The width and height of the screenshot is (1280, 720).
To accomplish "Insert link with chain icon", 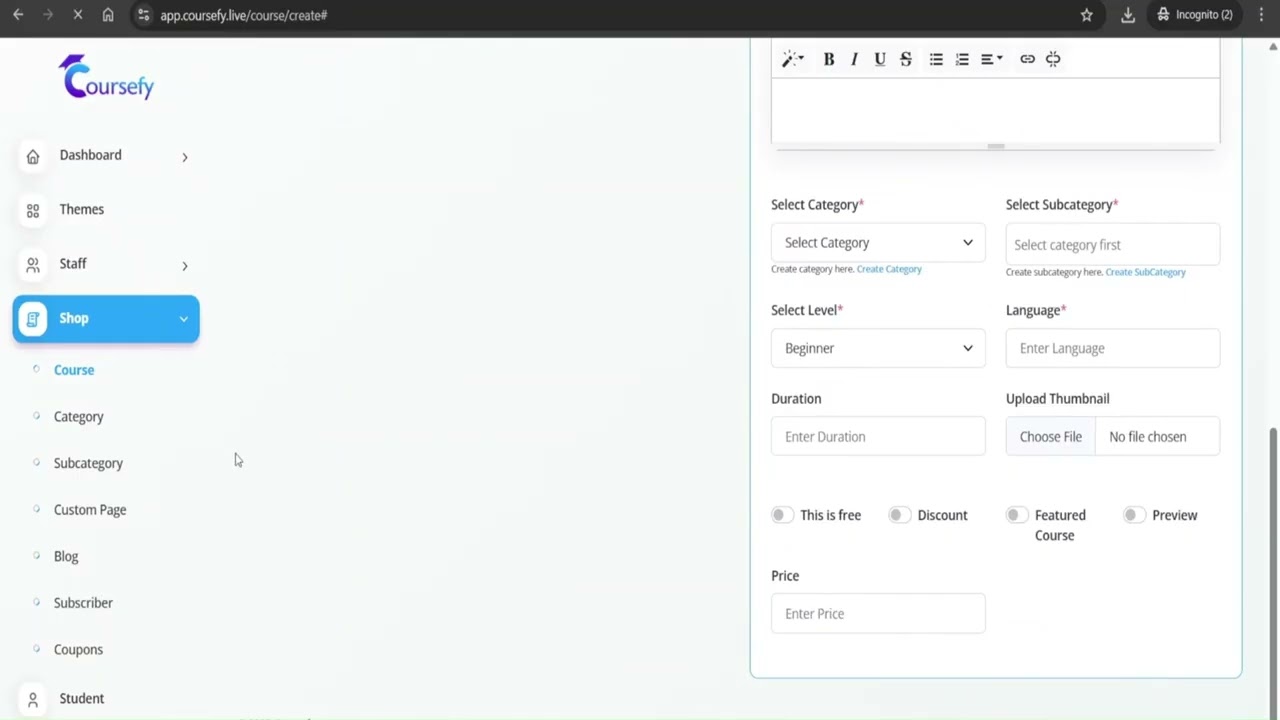I will 1027,59.
